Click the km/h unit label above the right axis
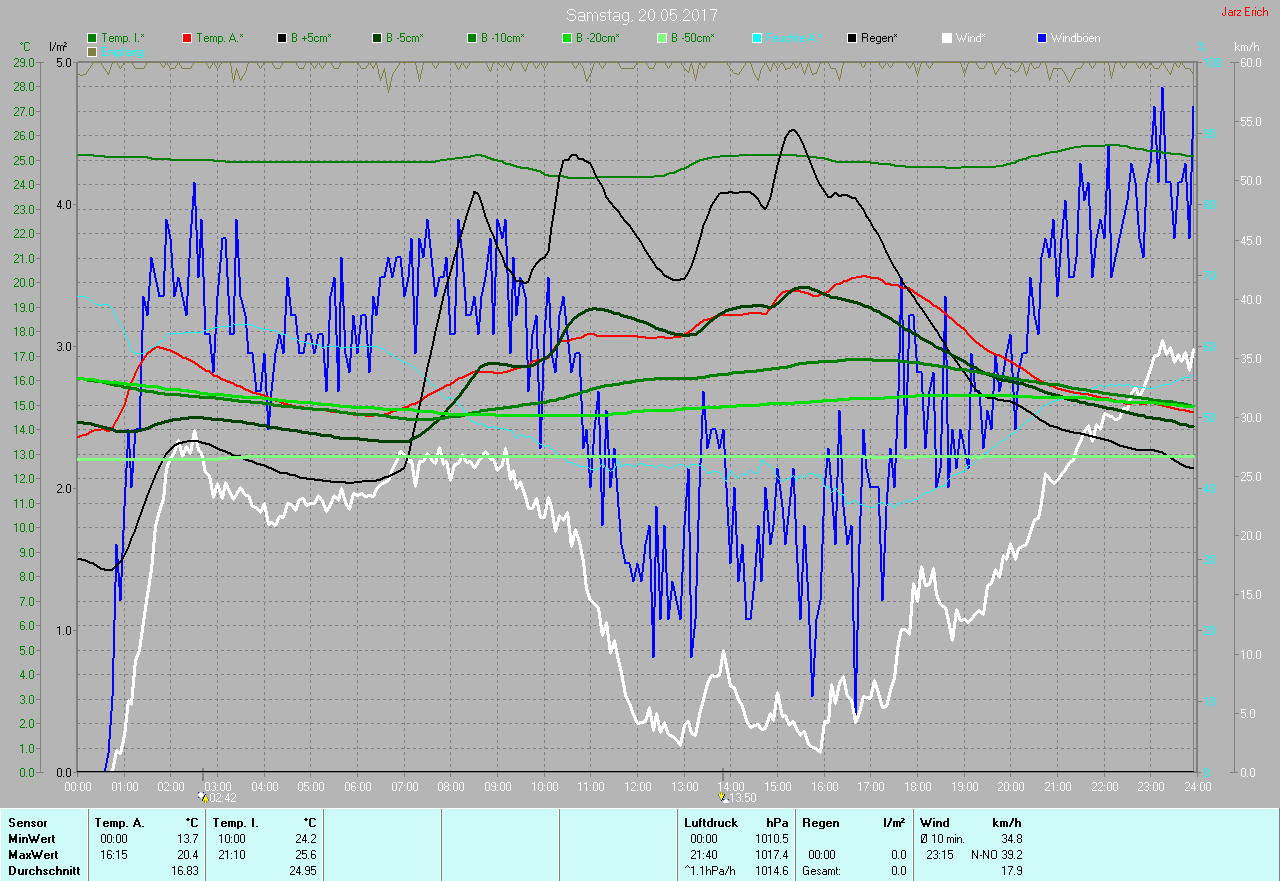 coord(1246,47)
